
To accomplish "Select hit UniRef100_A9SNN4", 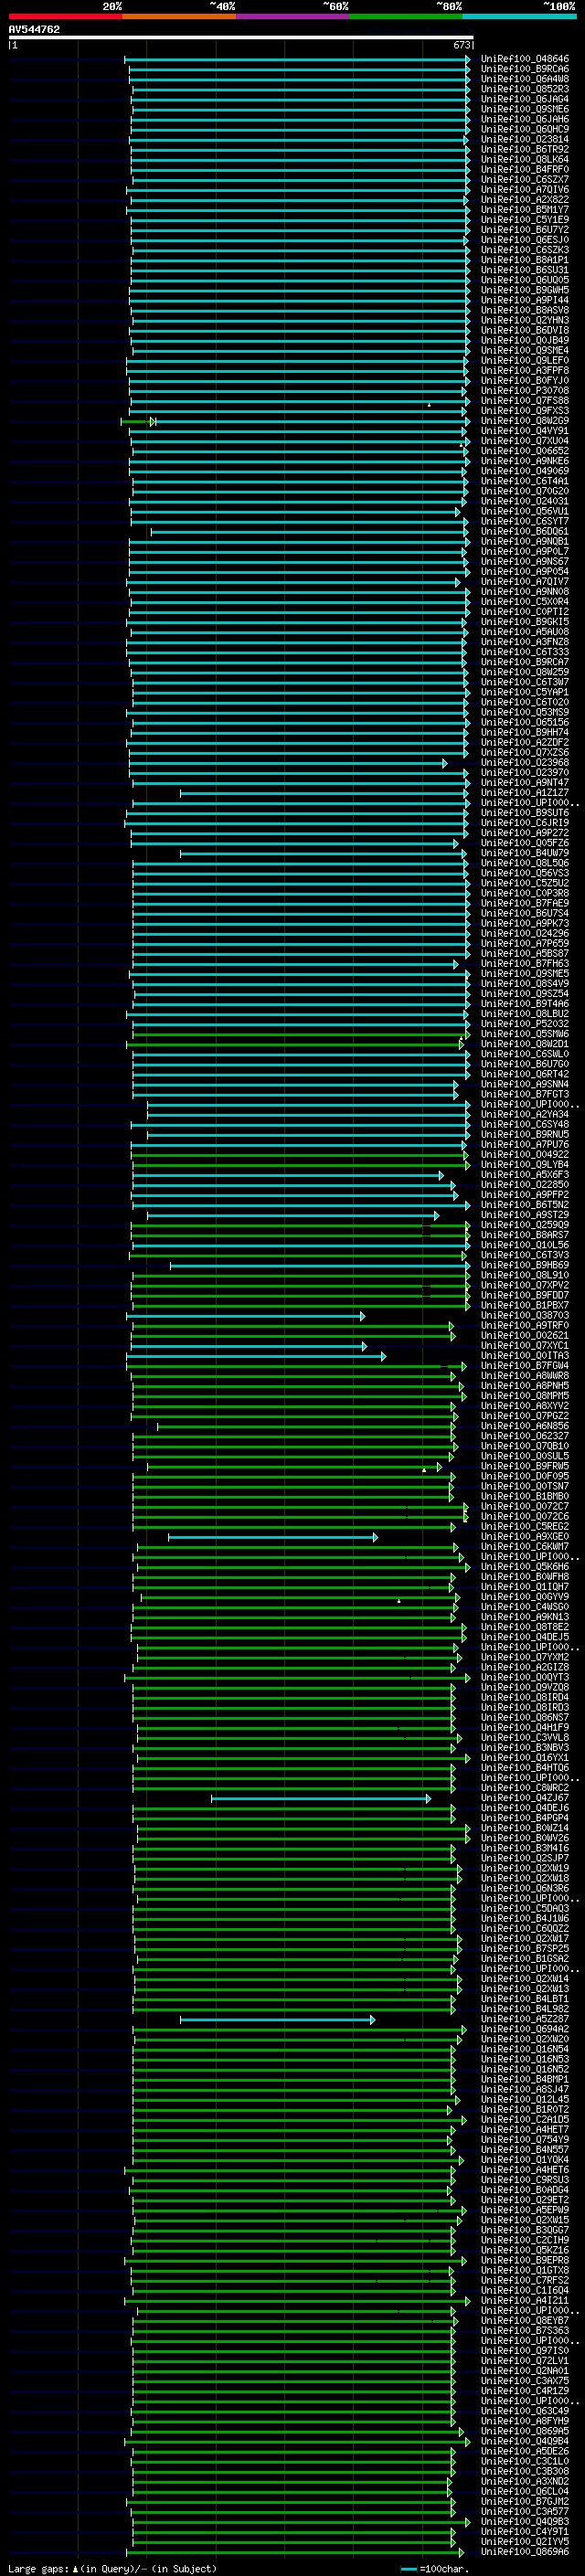I will point(525,1084).
